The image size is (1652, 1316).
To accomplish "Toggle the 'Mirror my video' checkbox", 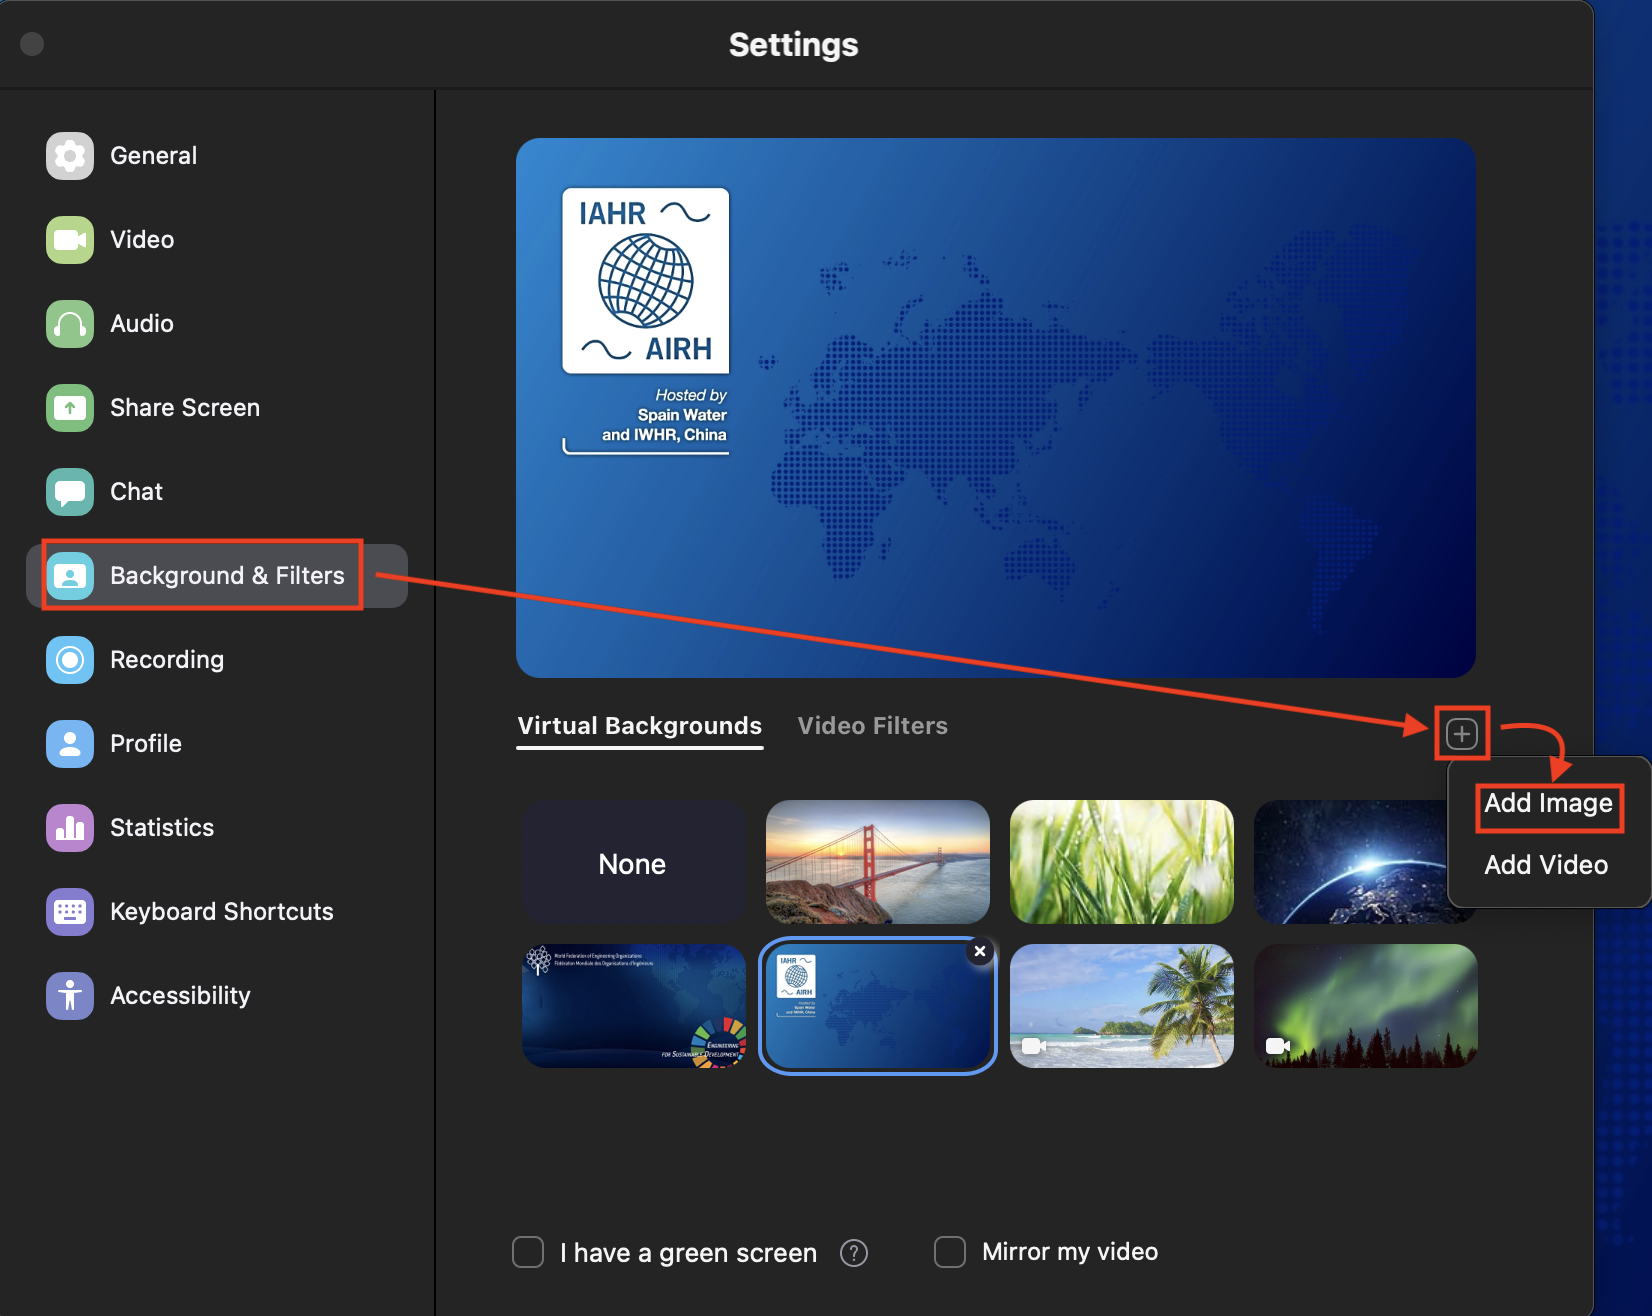I will pyautogui.click(x=949, y=1252).
